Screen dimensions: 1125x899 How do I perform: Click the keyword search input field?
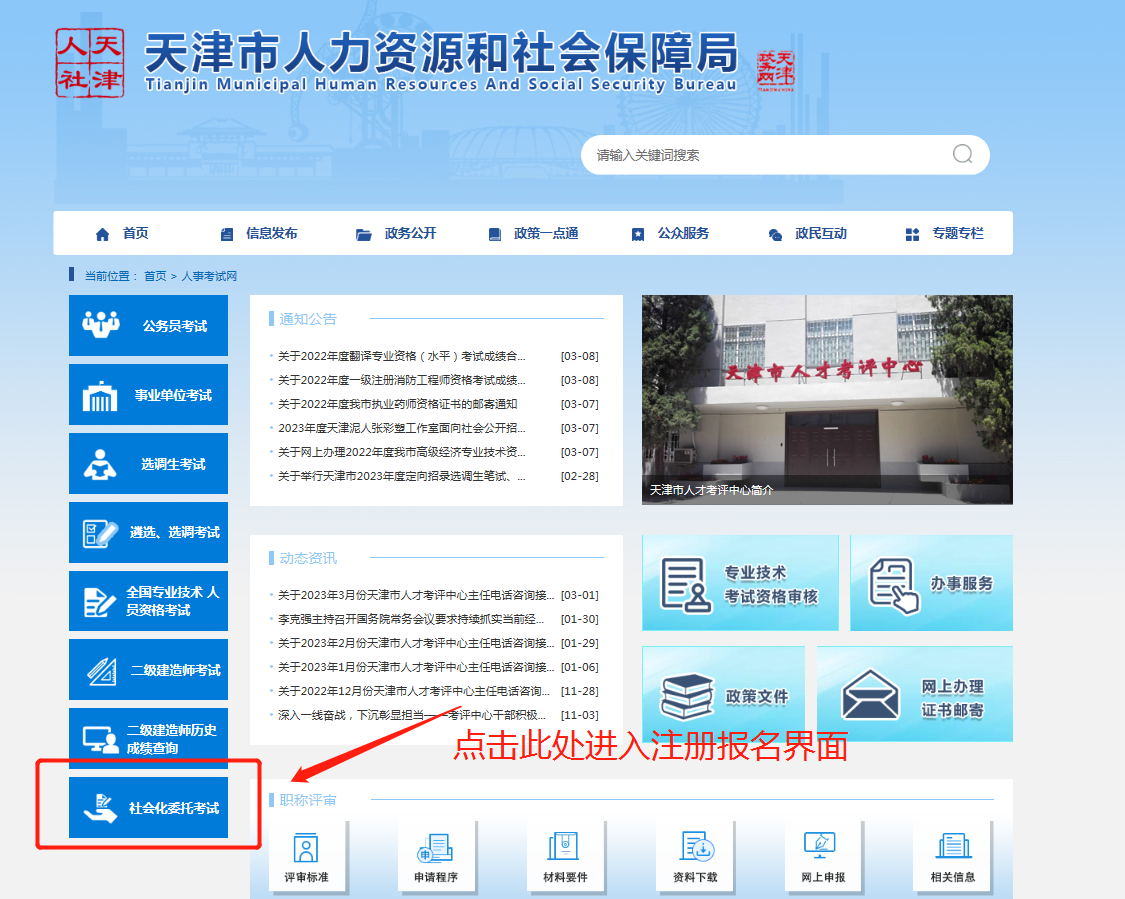[x=765, y=155]
